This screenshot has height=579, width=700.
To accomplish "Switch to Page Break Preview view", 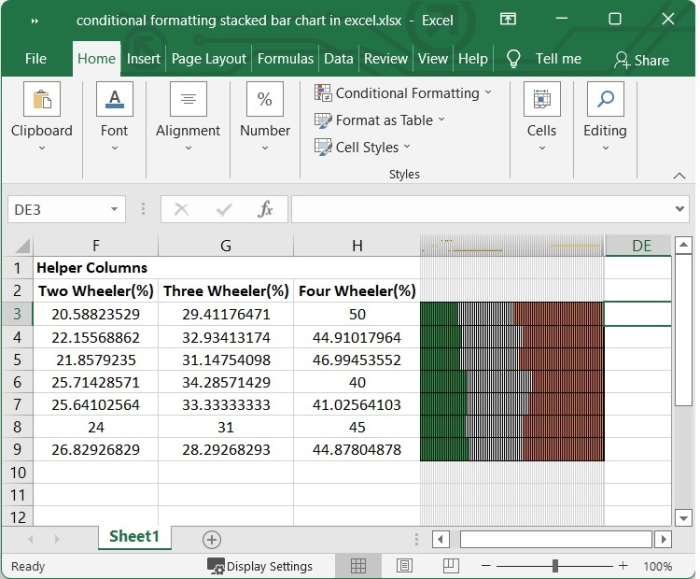I will [450, 566].
